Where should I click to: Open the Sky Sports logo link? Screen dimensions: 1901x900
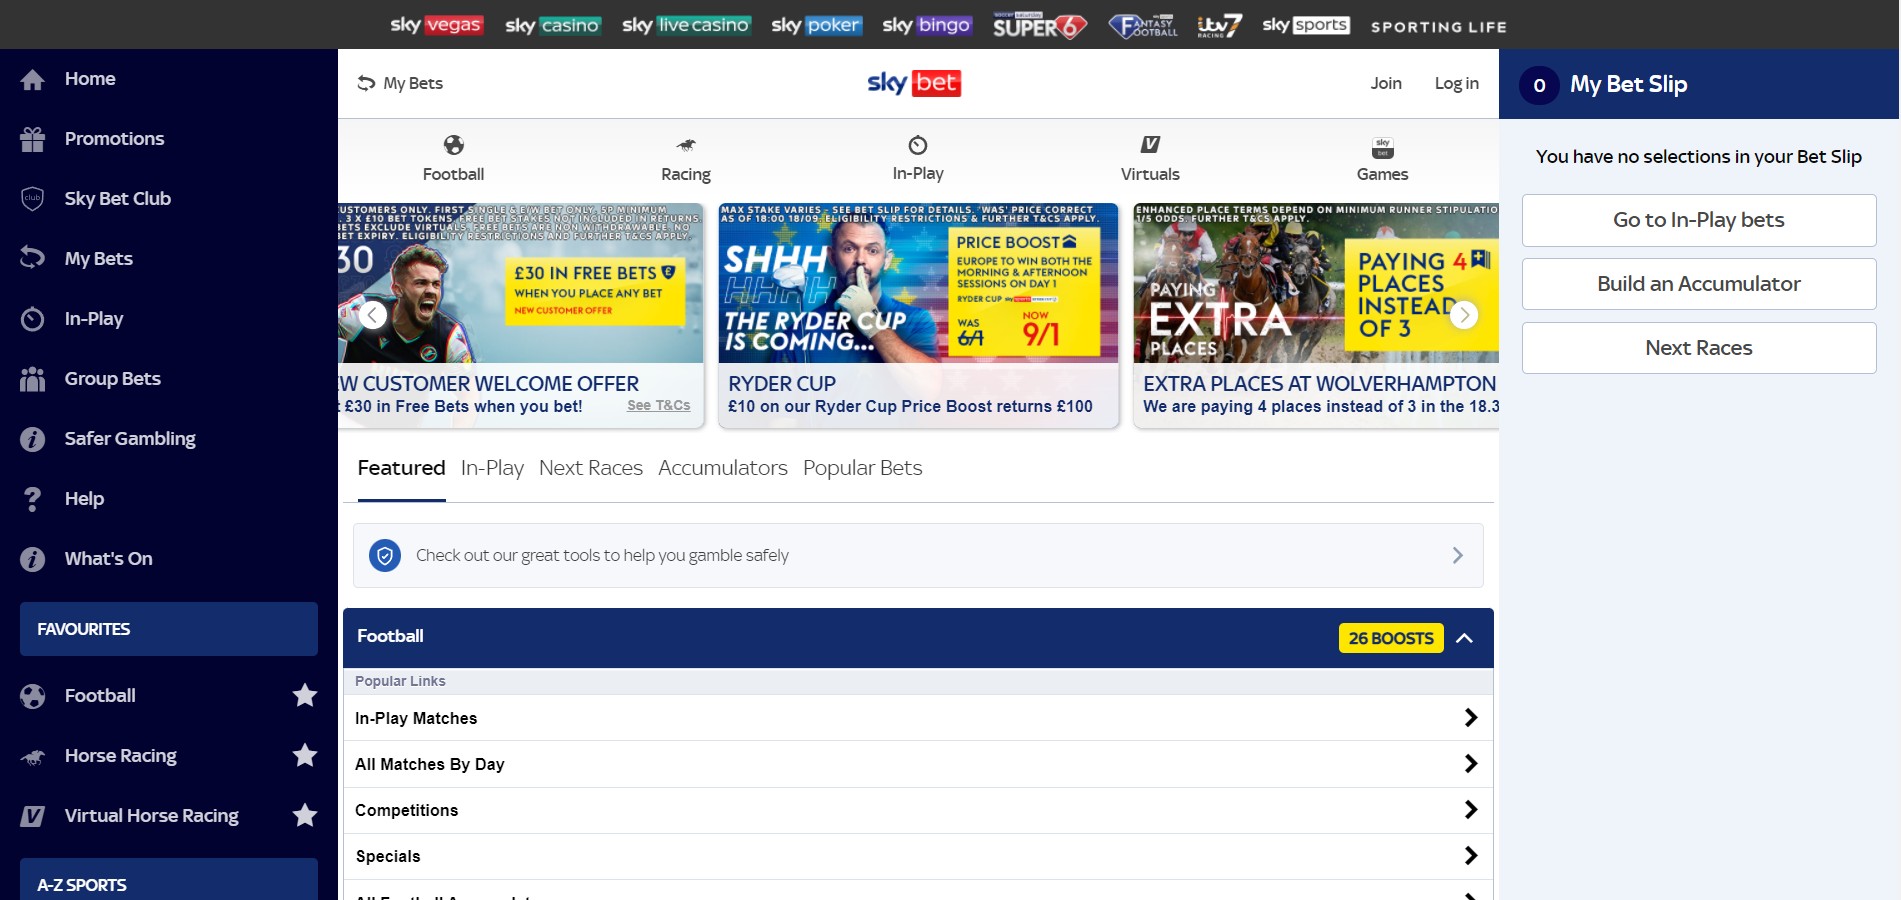tap(1306, 25)
